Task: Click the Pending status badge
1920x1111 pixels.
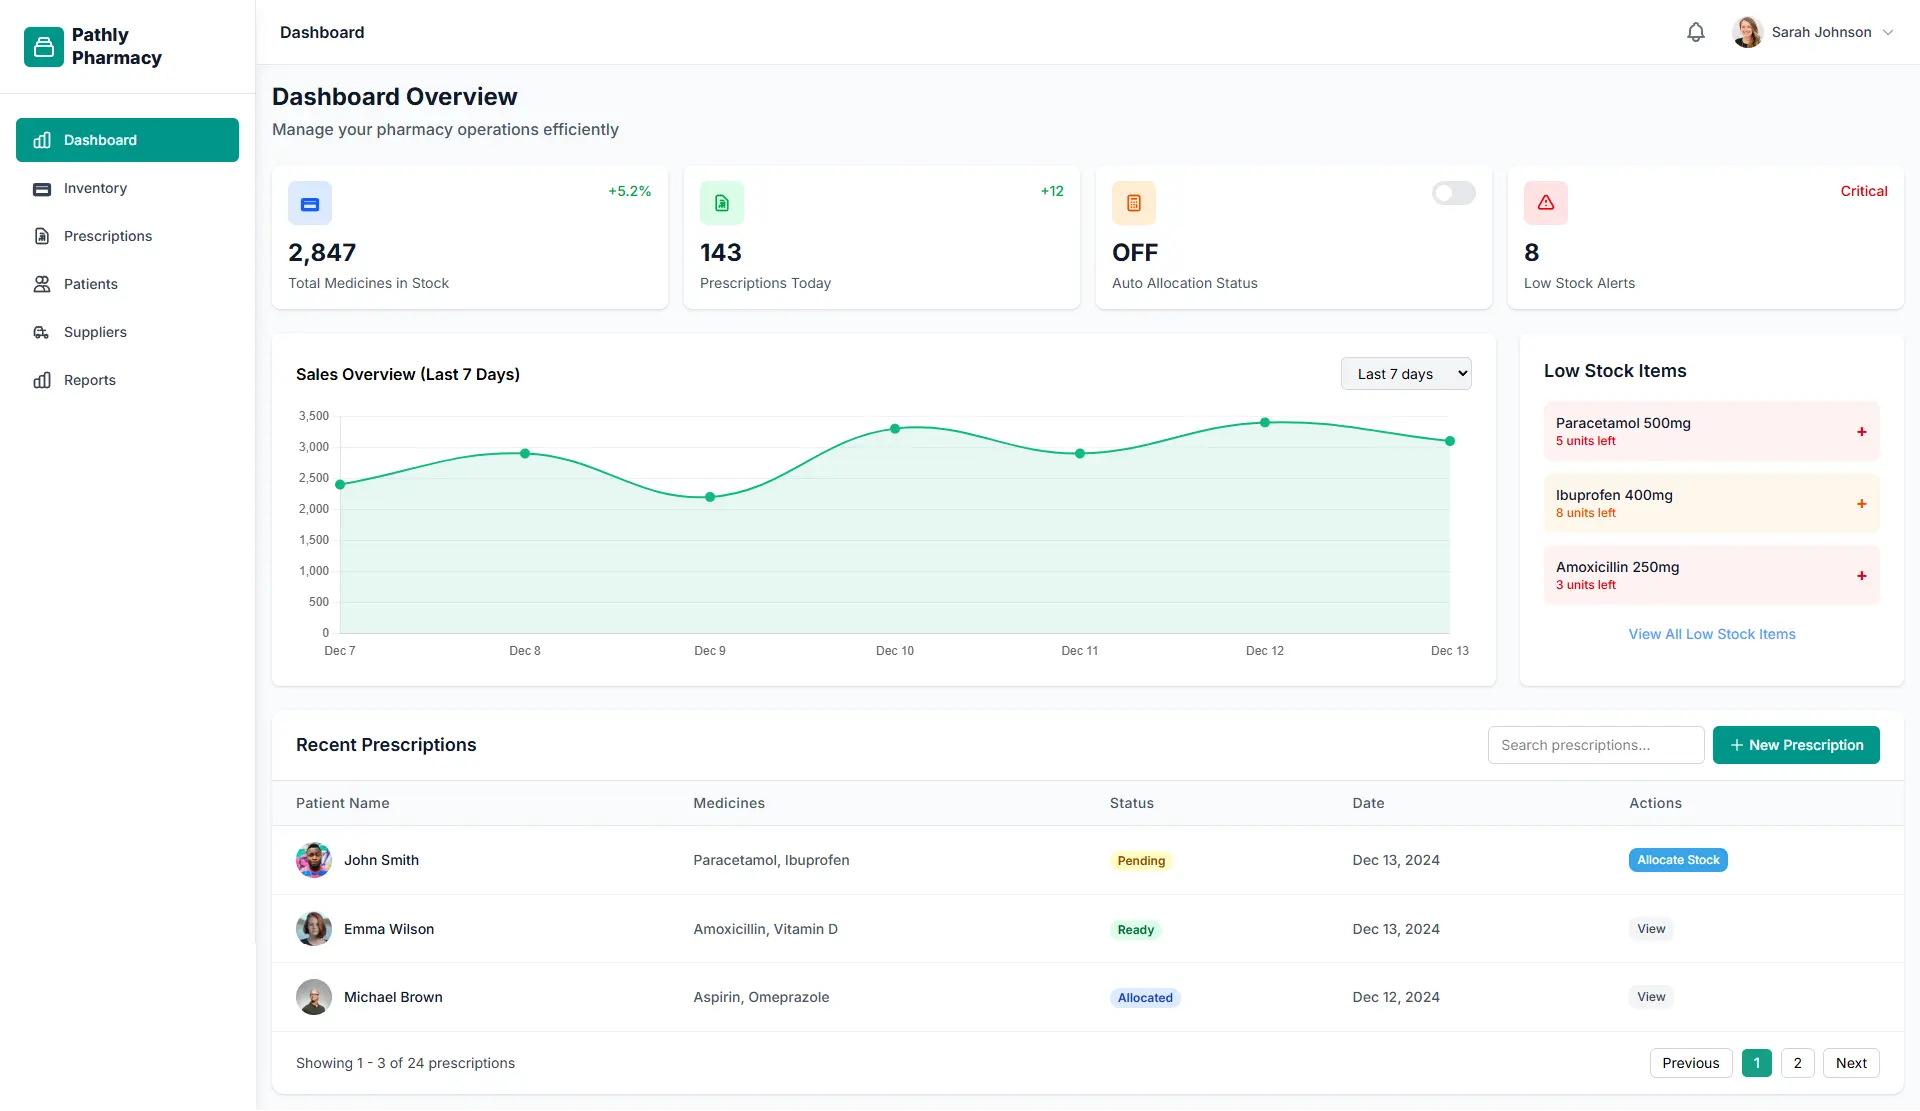Action: (x=1141, y=861)
